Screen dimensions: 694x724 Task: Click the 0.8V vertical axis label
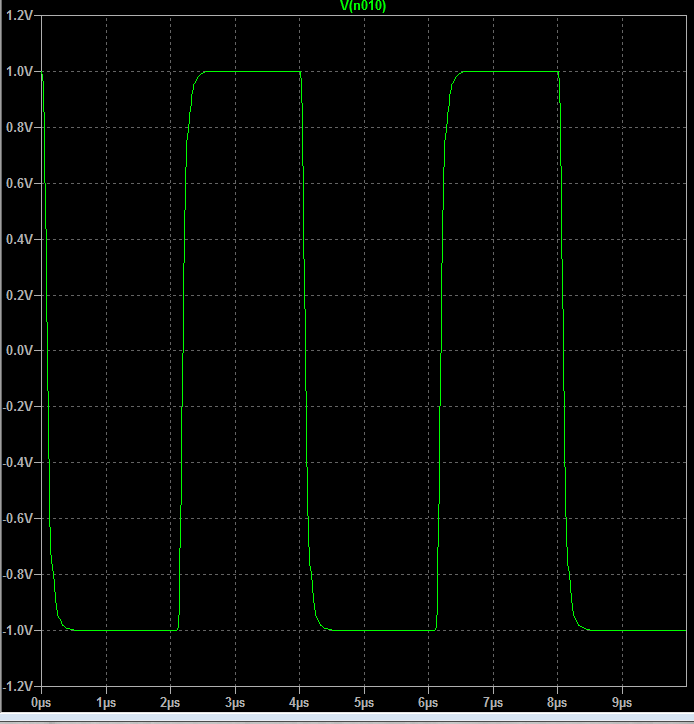[19, 127]
